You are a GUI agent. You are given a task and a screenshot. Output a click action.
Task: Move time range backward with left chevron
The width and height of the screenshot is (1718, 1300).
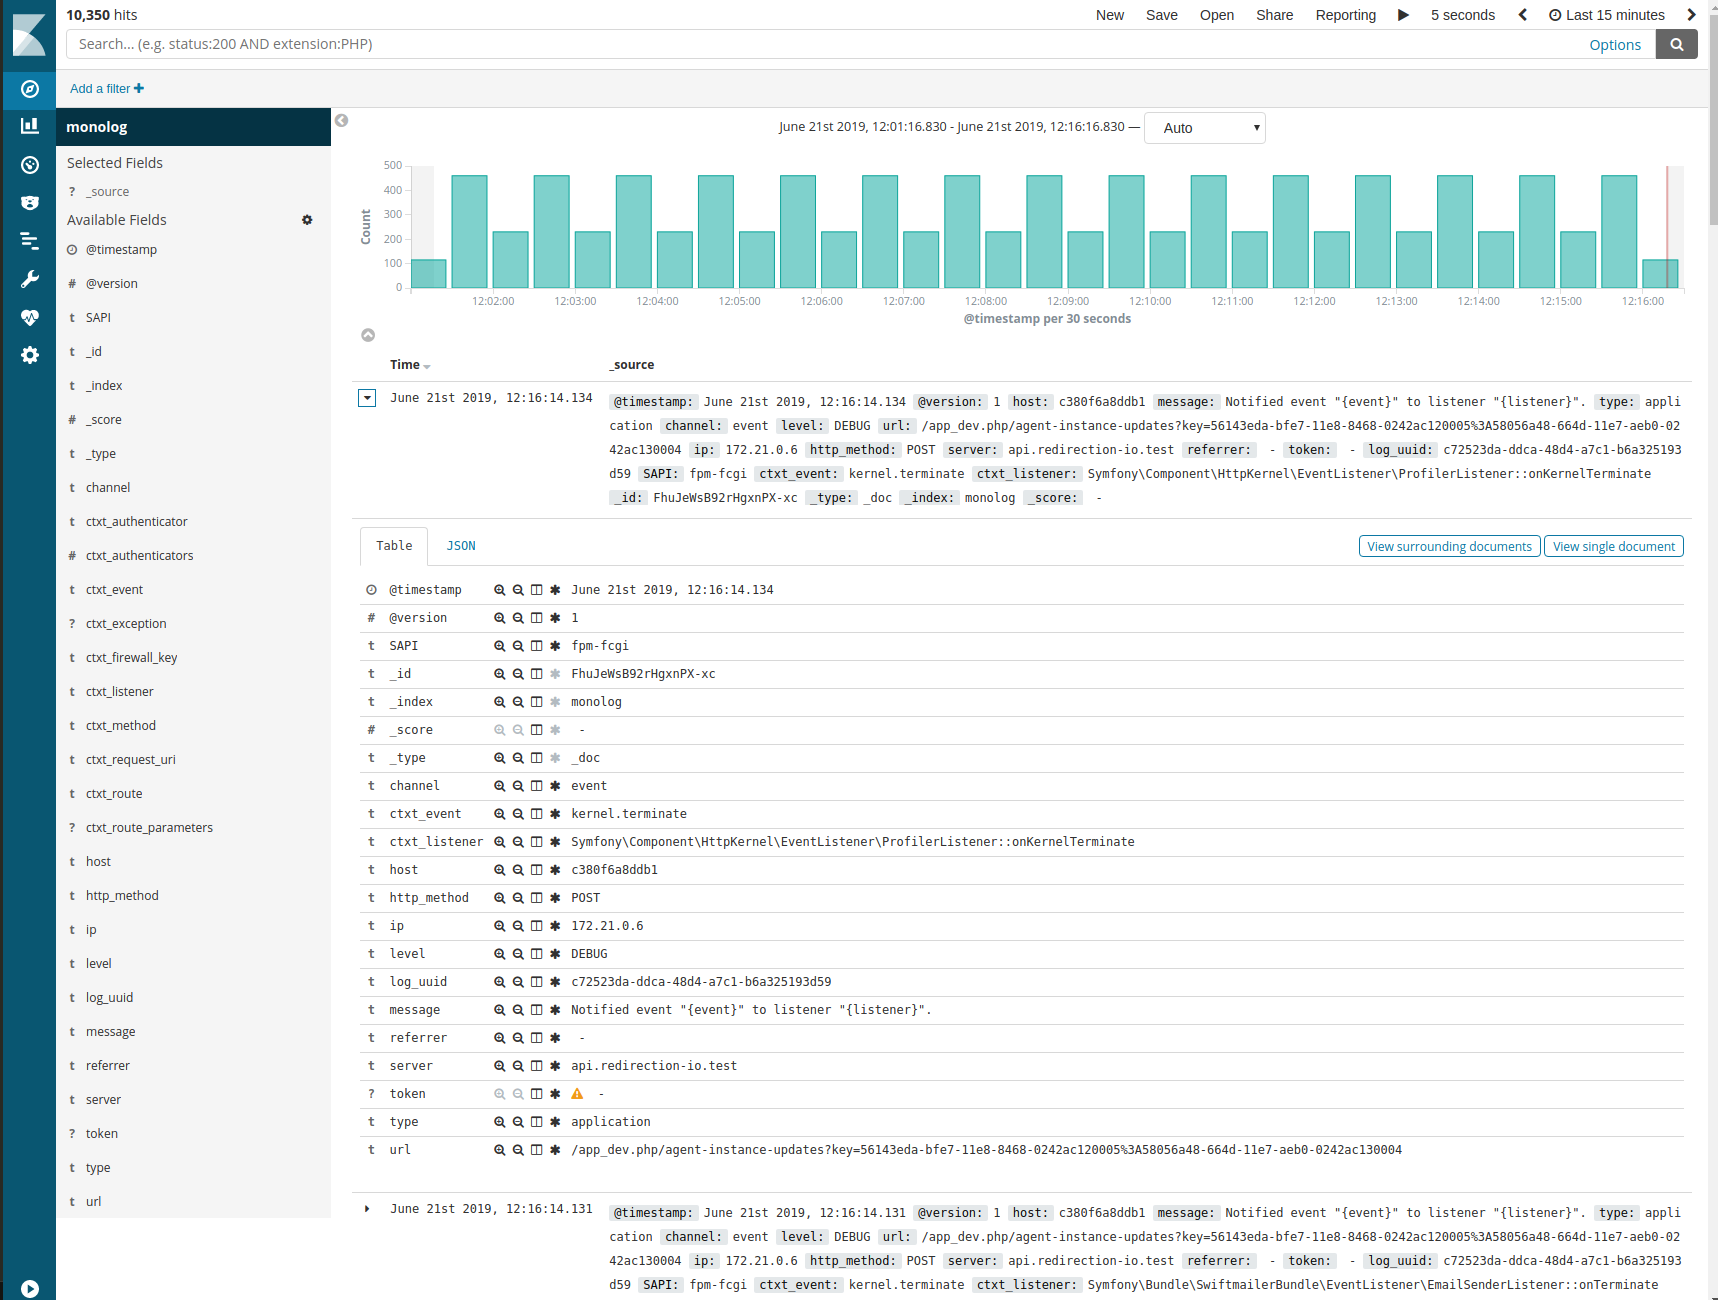click(1522, 15)
